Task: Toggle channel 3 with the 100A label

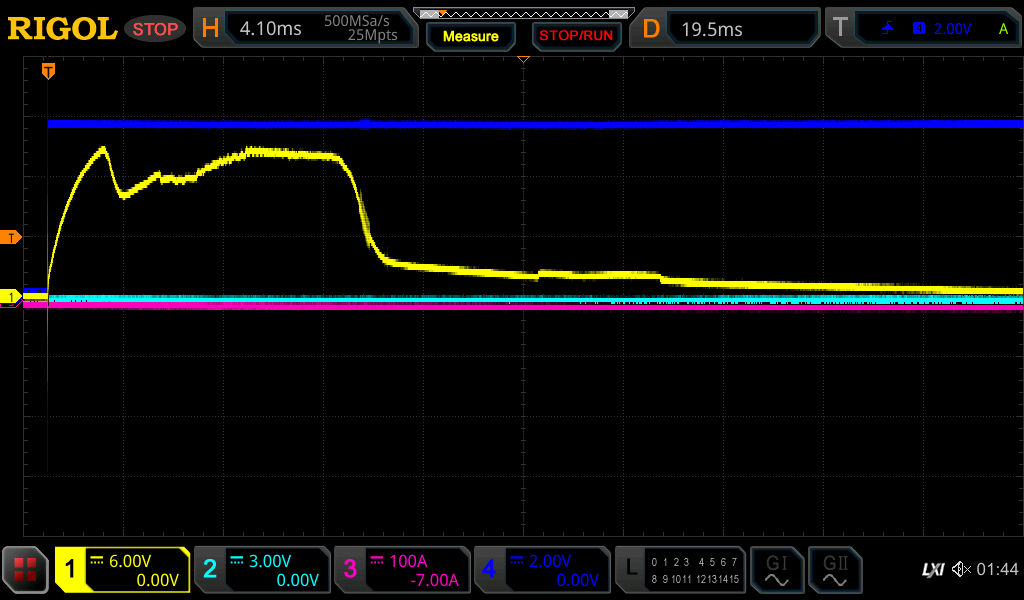Action: [x=402, y=570]
